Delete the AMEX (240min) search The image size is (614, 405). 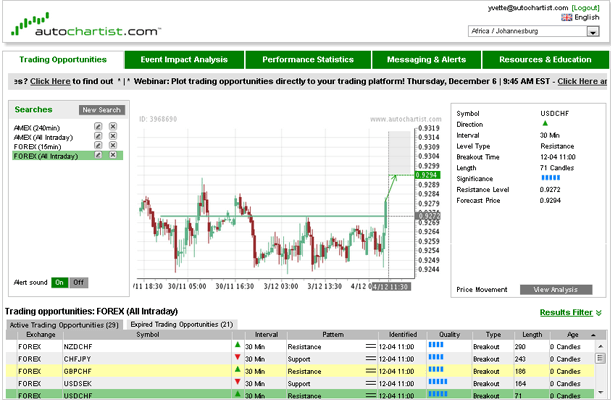click(113, 128)
